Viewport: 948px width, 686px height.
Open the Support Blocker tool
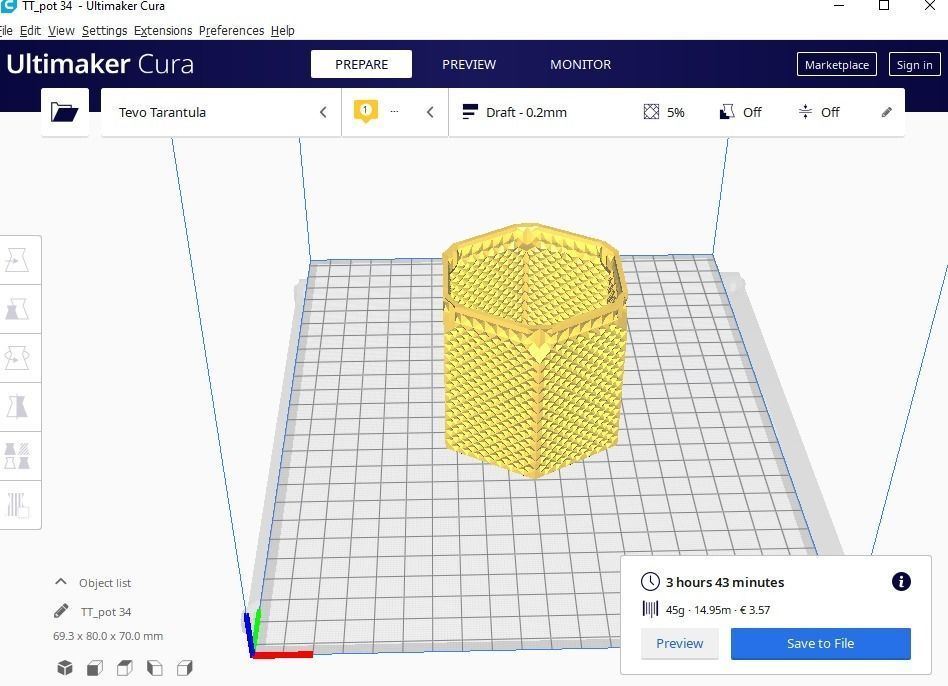pos(18,505)
